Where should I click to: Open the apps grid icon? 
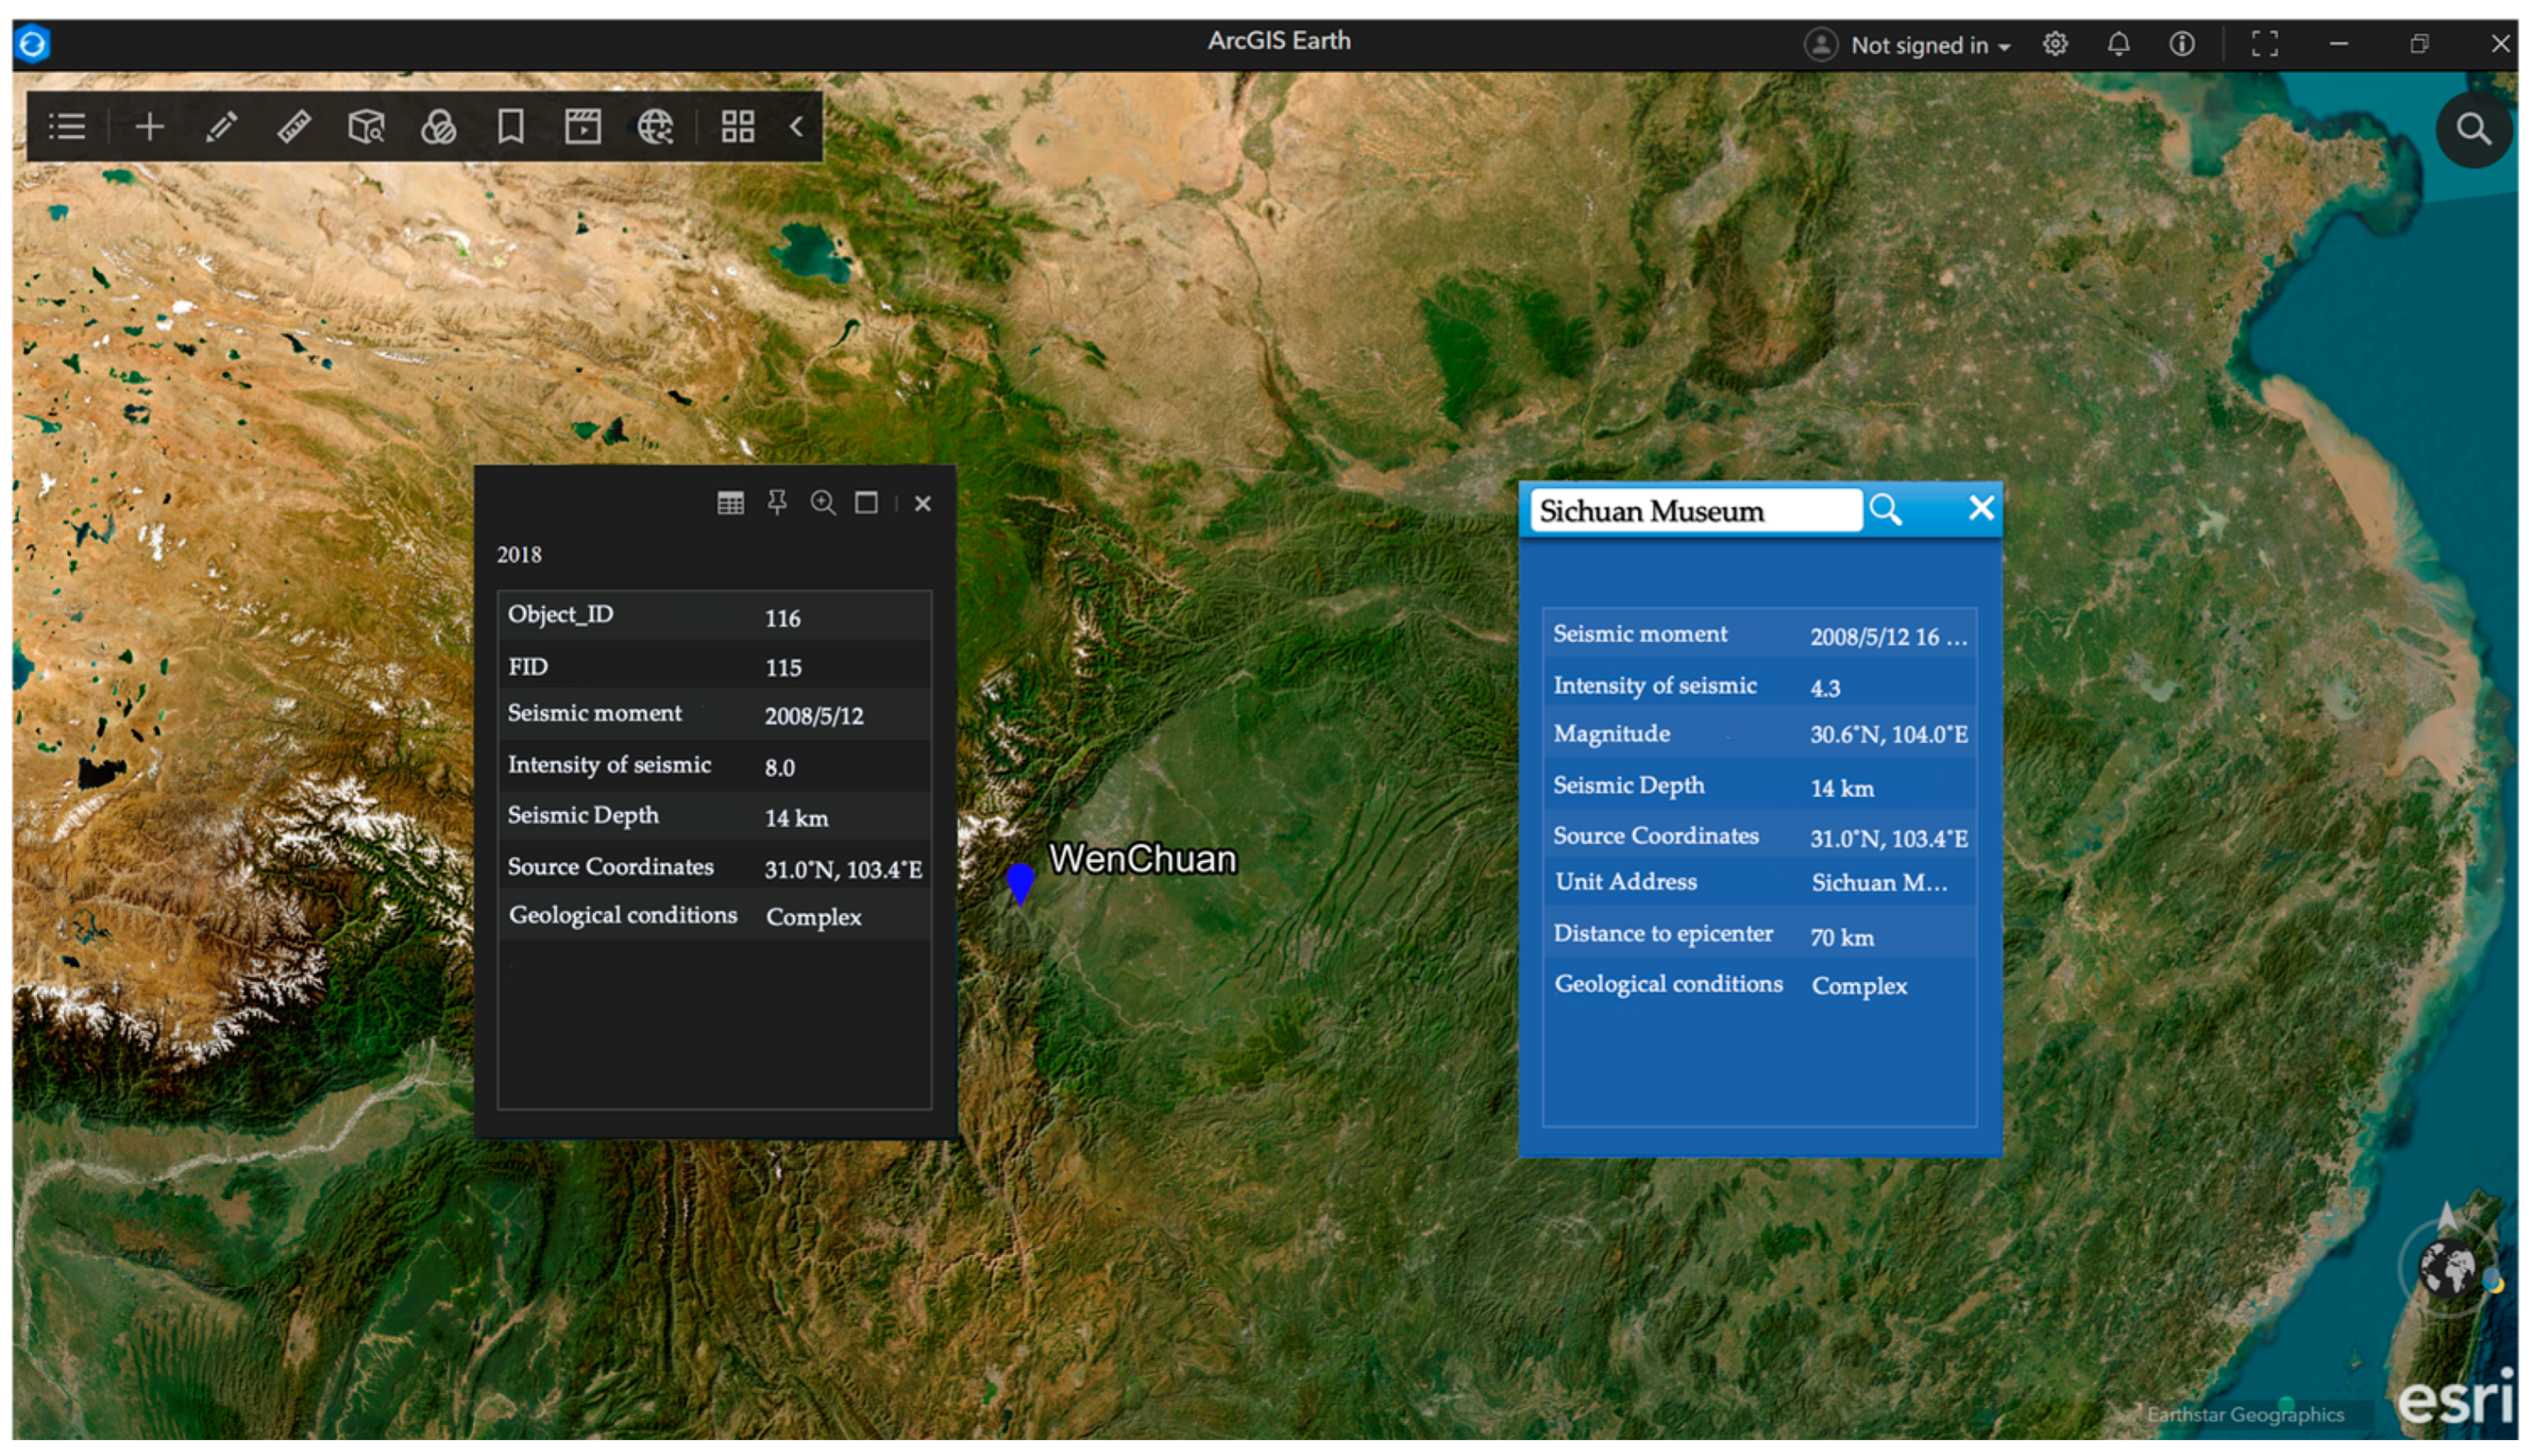coord(738,127)
